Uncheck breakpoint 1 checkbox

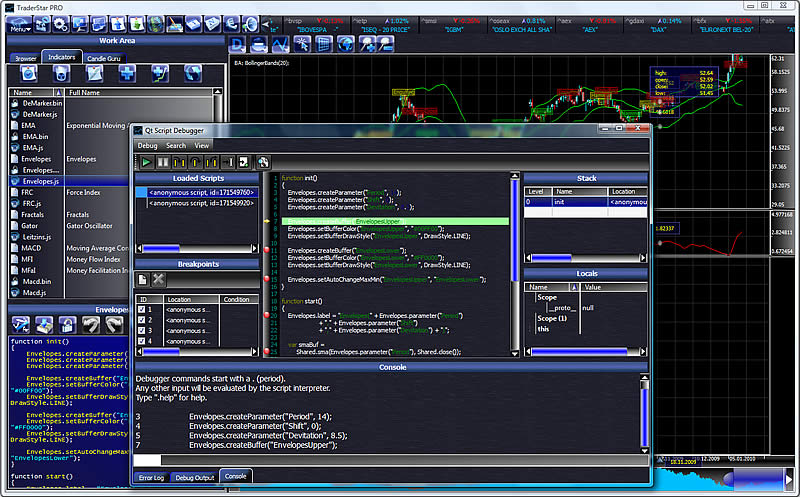coord(142,309)
